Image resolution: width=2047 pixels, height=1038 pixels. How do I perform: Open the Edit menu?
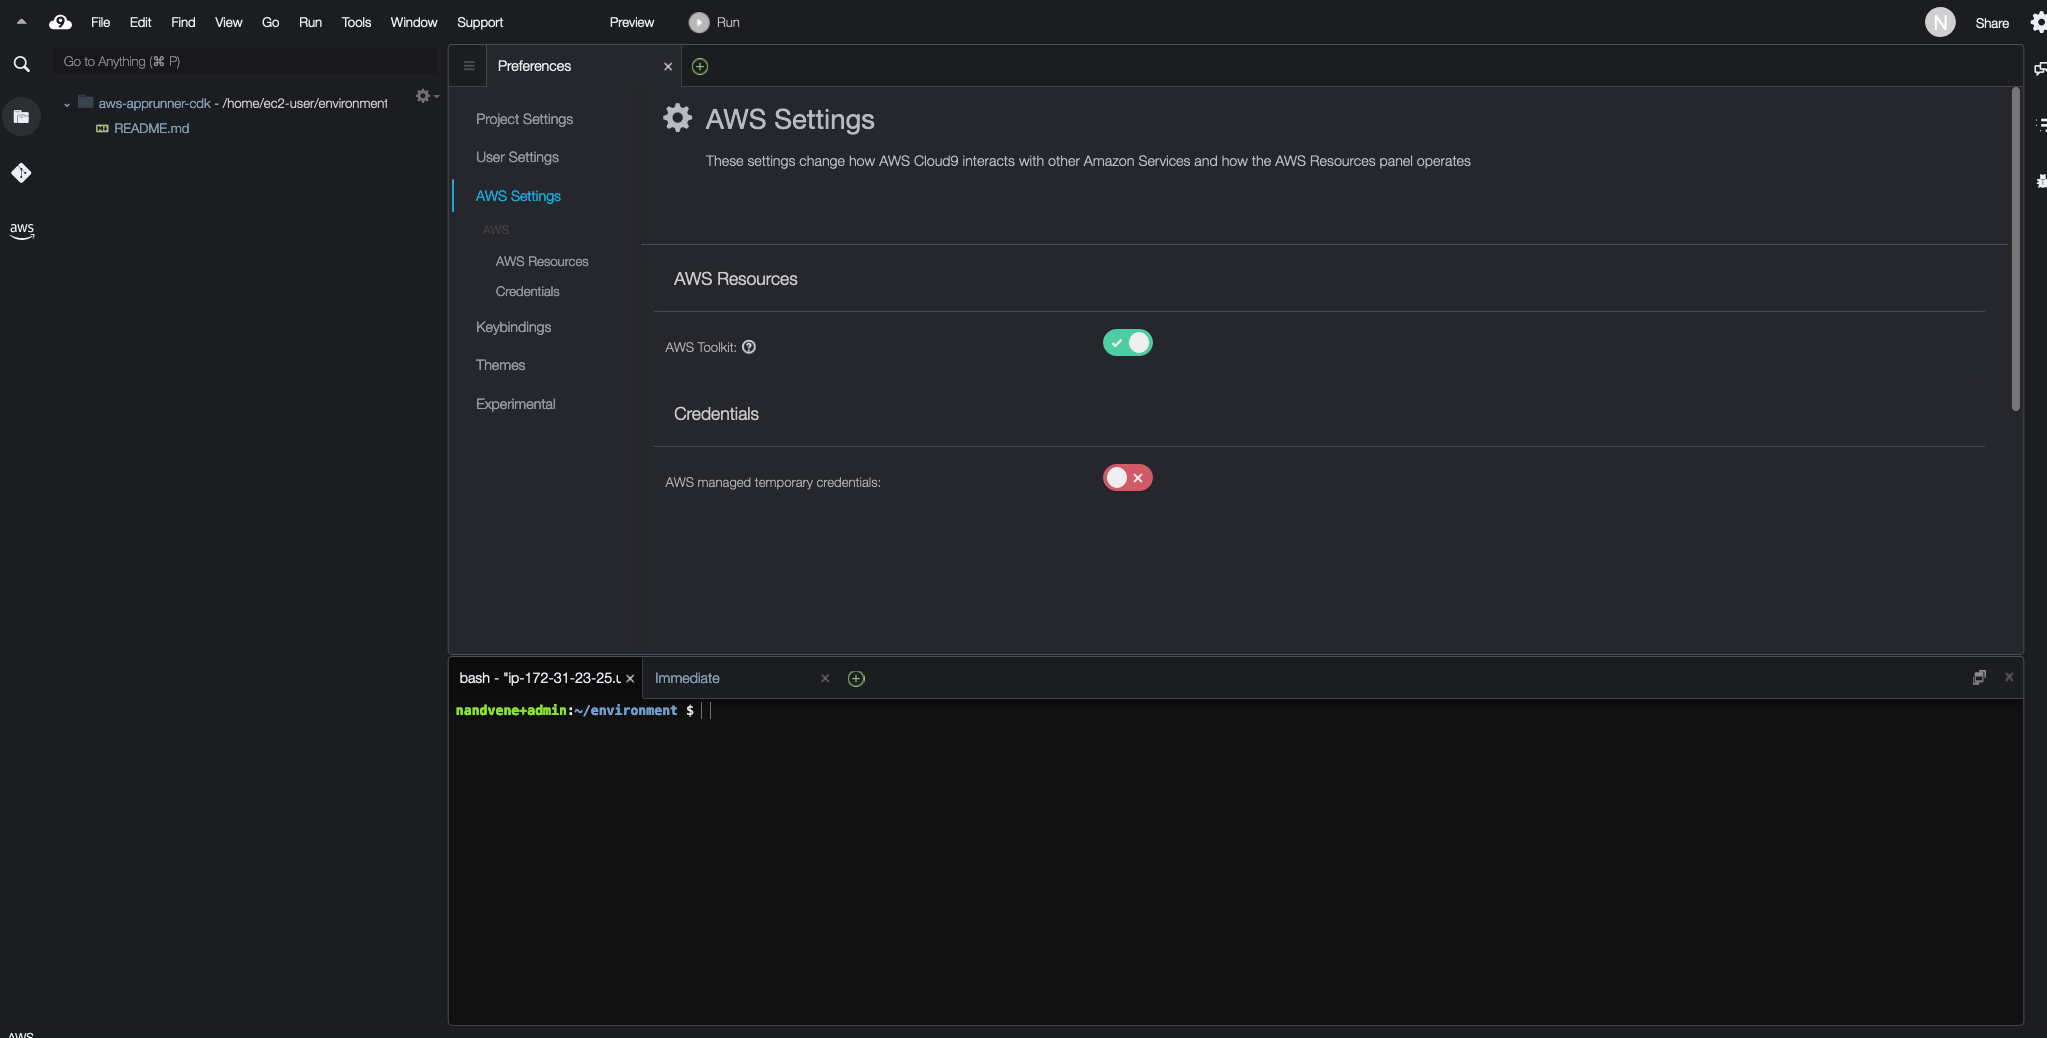tap(140, 22)
